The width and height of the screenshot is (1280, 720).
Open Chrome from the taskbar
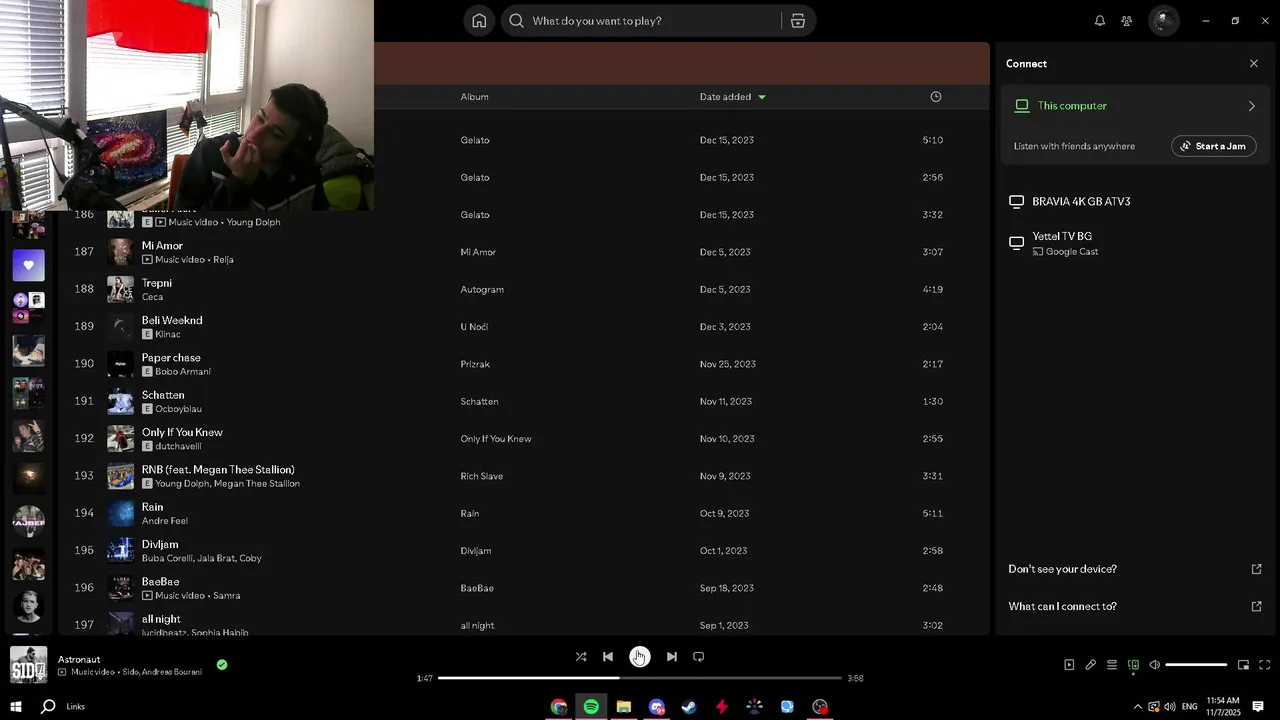coord(559,707)
